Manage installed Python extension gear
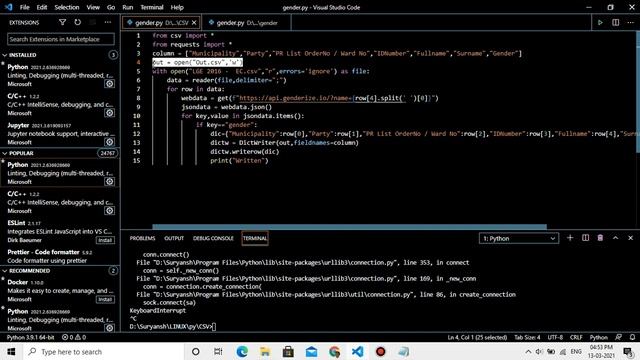The width and height of the screenshot is (640, 360). 109,84
